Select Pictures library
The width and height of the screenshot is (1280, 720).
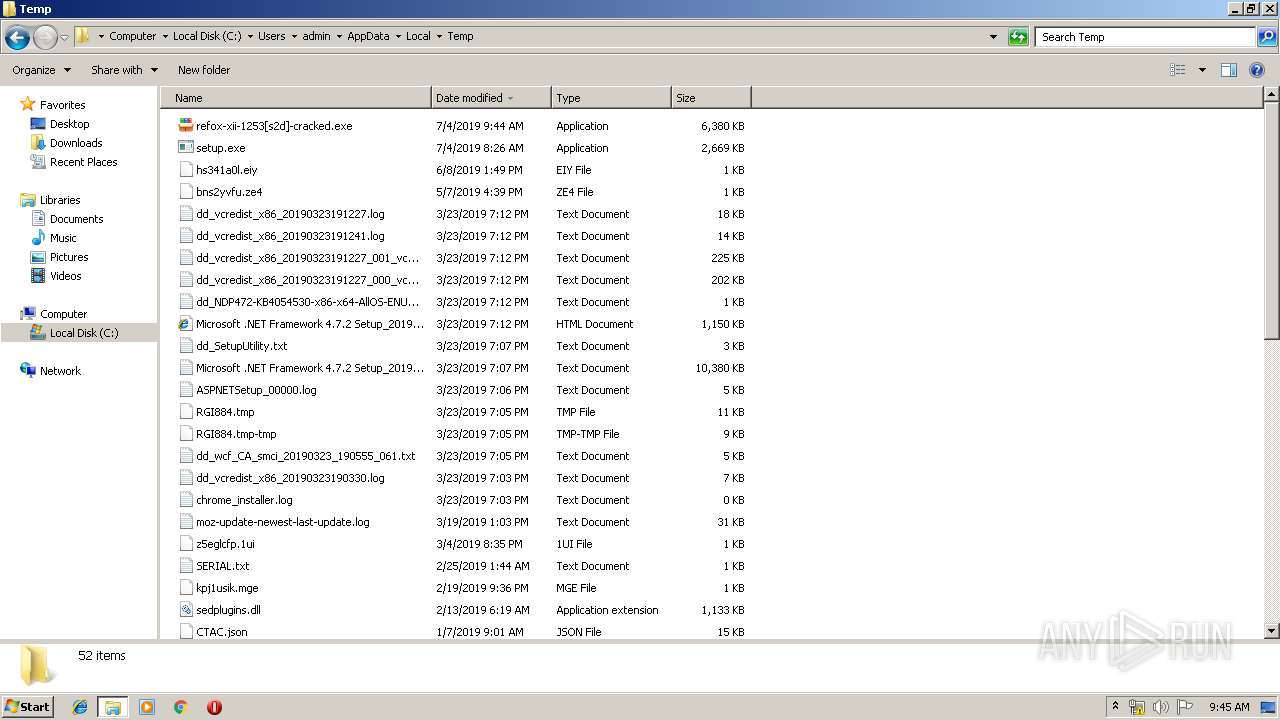tap(69, 257)
